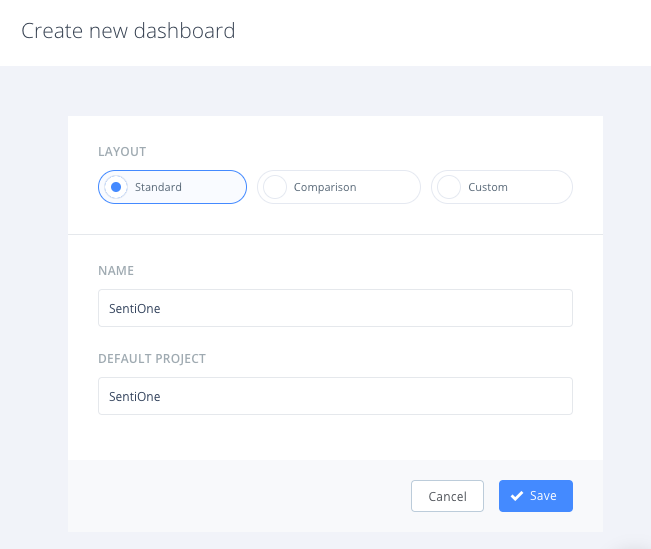Click the "Create new dashboard" heading
Screen dimensions: 651x549
128,31
